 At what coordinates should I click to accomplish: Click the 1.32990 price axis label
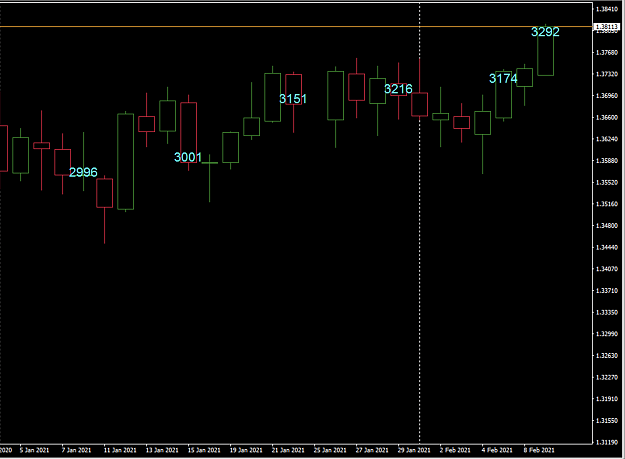pyautogui.click(x=607, y=334)
